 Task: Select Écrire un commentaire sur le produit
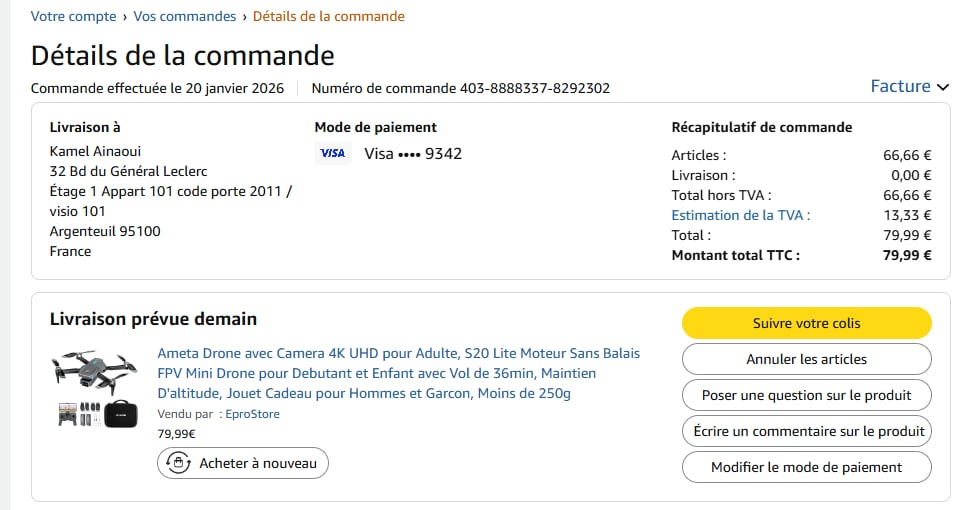[806, 431]
